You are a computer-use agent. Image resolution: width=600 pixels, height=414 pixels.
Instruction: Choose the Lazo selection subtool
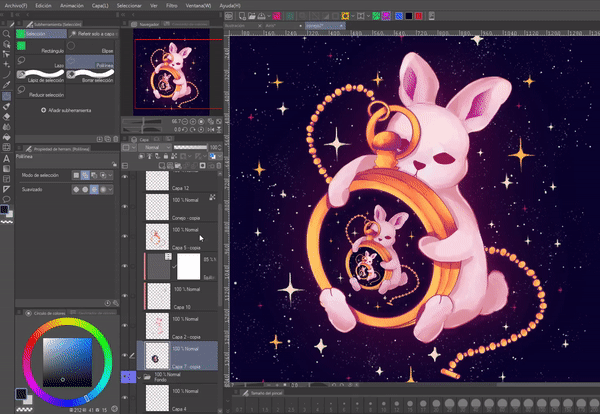pos(41,62)
